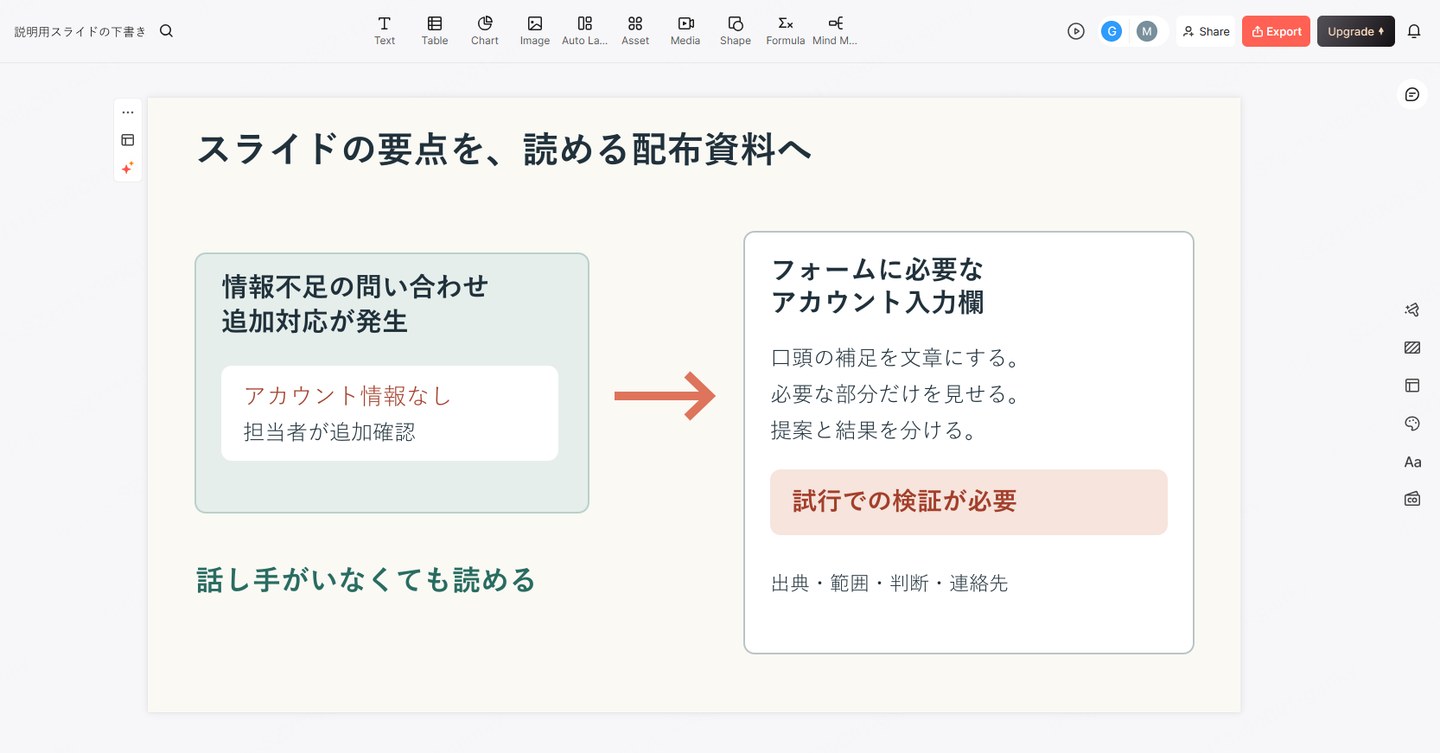The image size is (1440, 753).
Task: Click the Export button
Action: [x=1276, y=31]
